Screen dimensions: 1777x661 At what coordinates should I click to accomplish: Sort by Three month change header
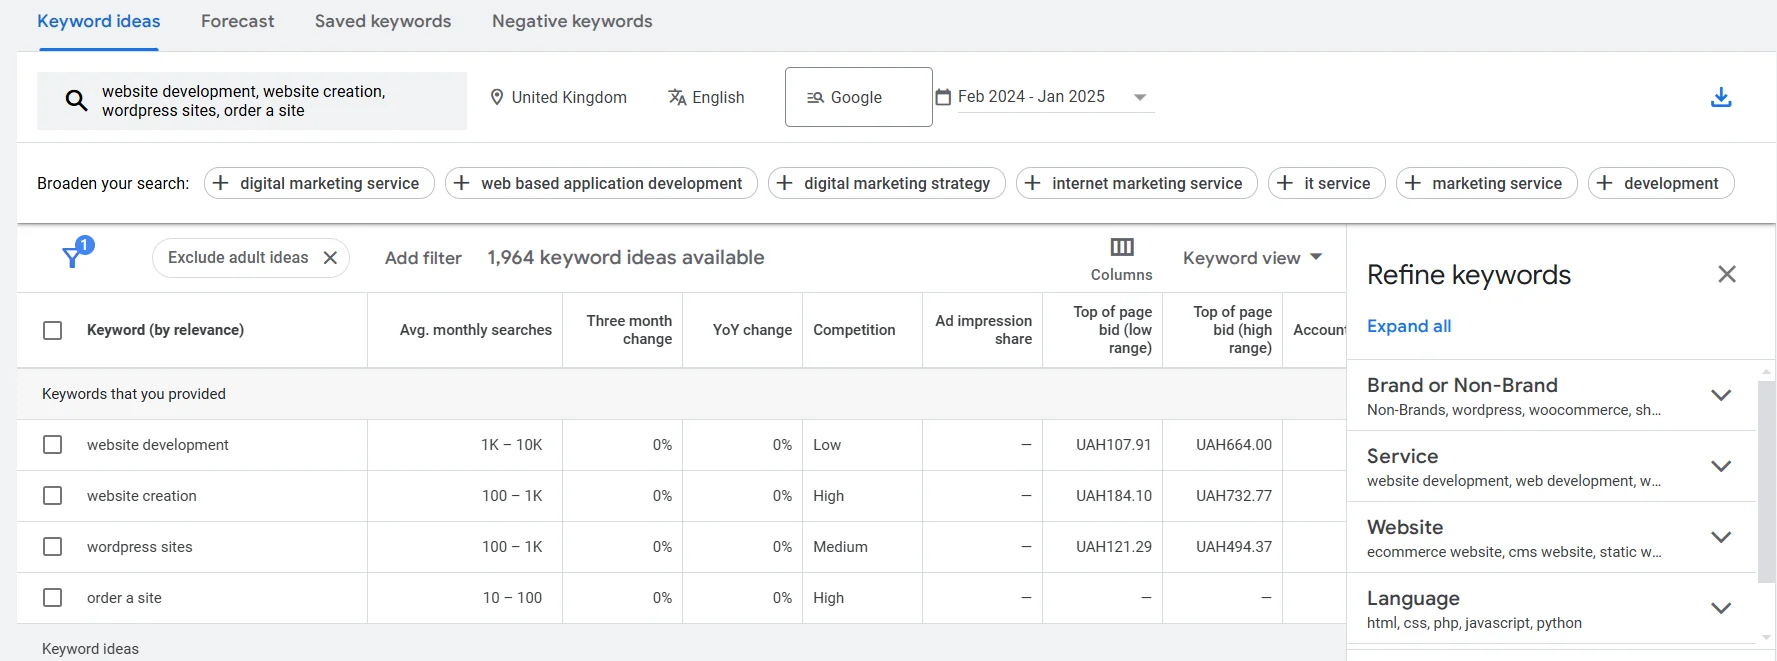(x=629, y=330)
